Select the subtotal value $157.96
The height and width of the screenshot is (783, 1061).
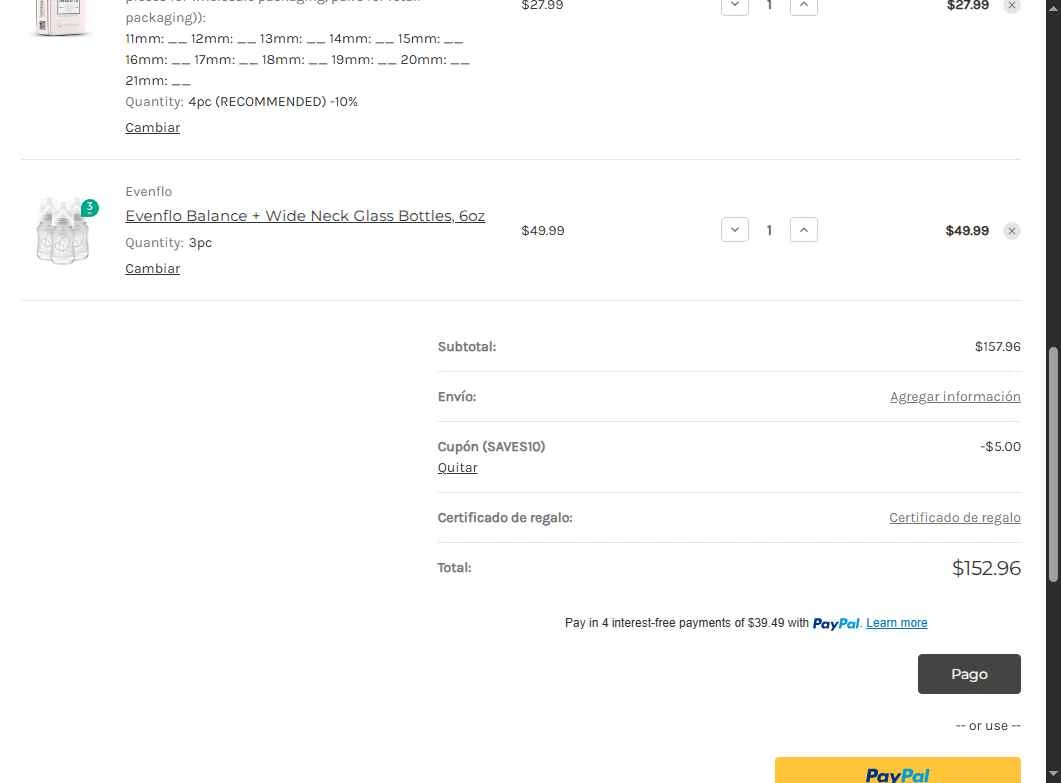pyautogui.click(x=997, y=346)
